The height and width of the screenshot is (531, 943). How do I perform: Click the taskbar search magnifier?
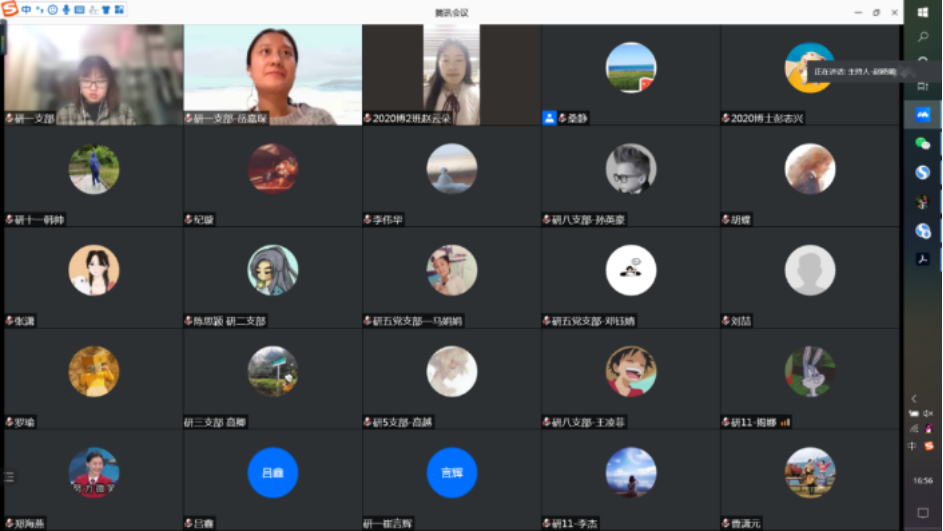[923, 37]
